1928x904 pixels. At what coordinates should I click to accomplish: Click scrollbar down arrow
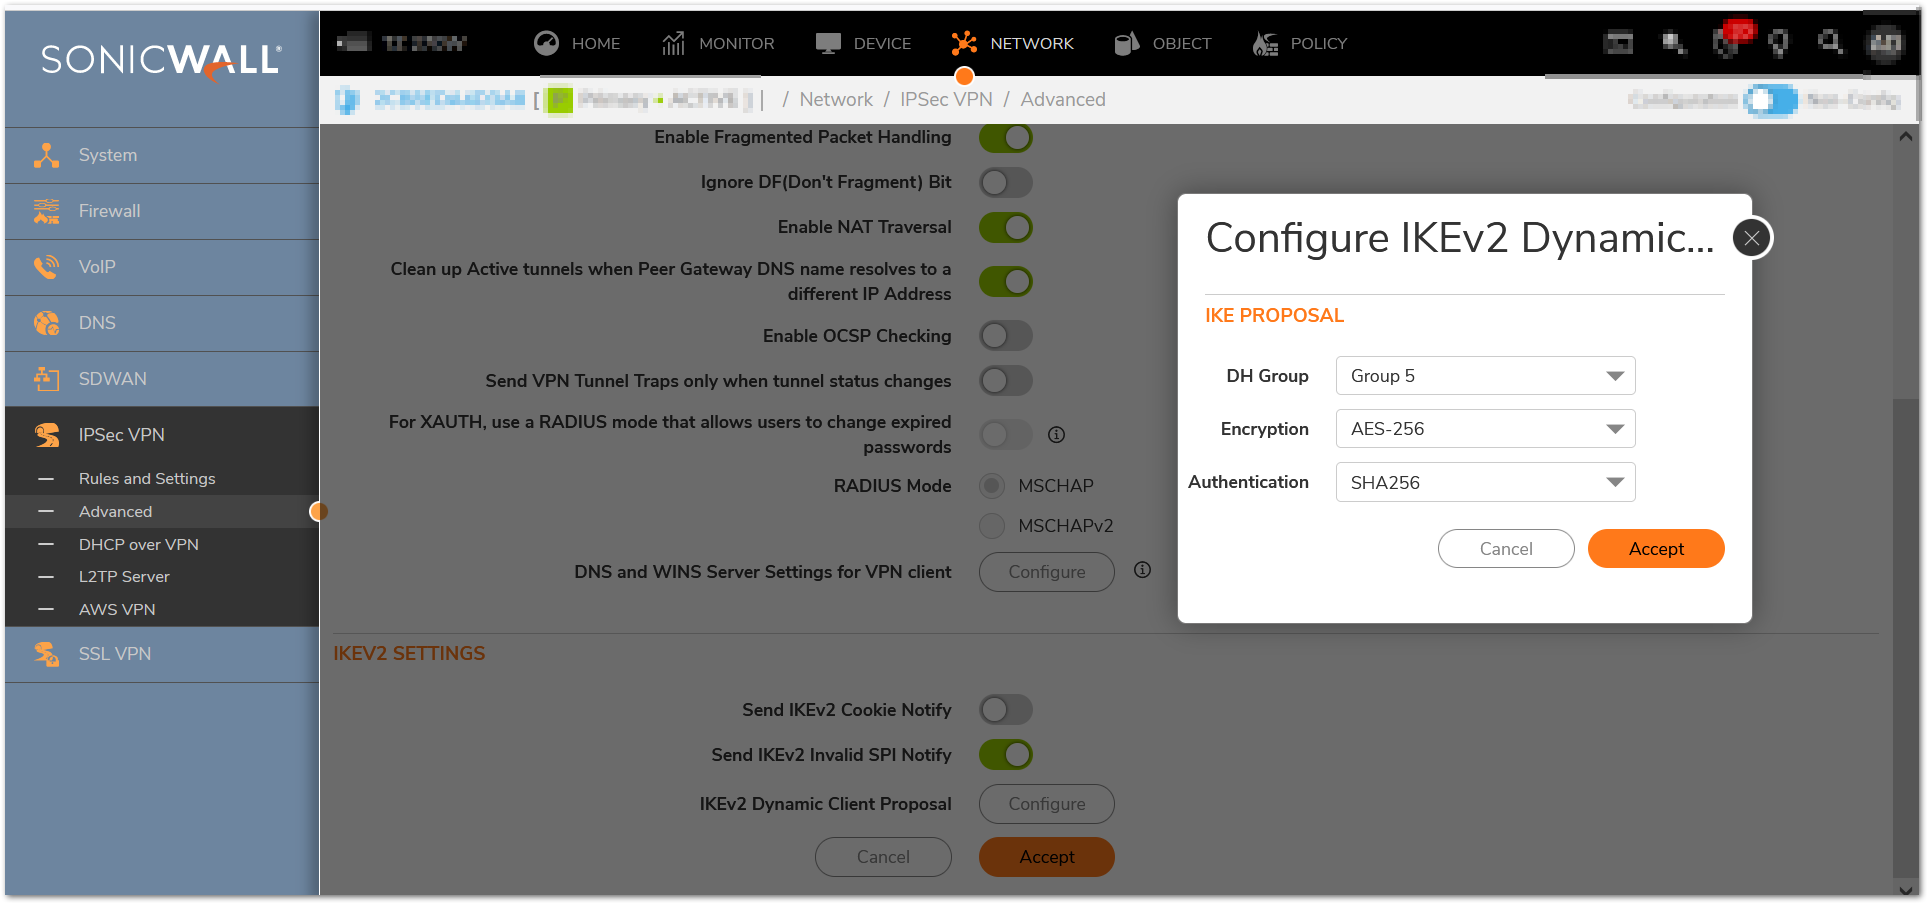(1905, 889)
